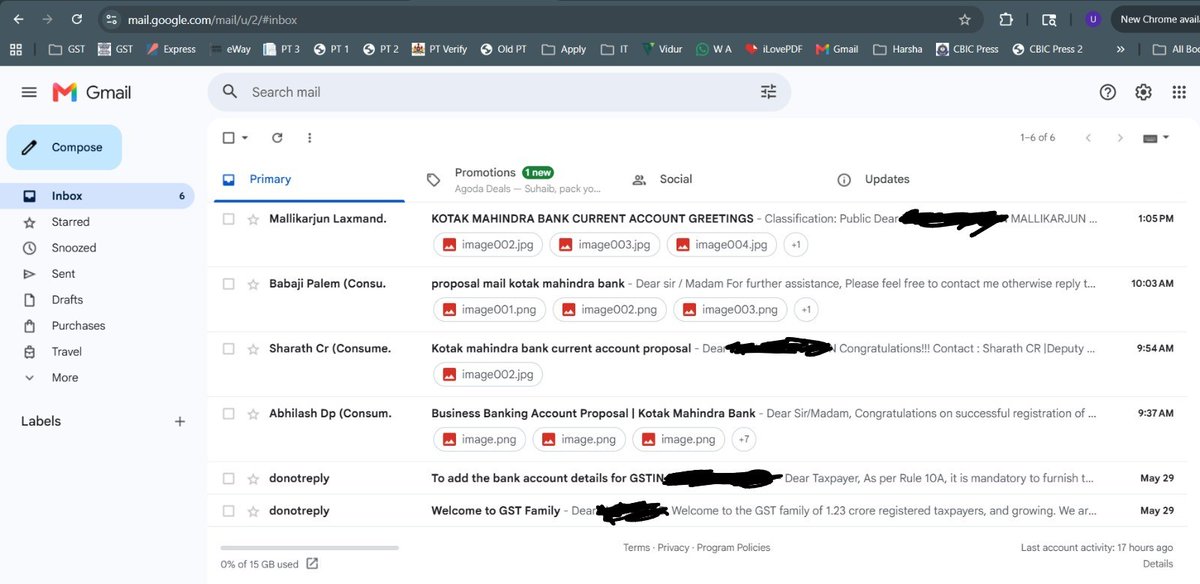Star the Abhilash Dp email

pyautogui.click(x=253, y=414)
